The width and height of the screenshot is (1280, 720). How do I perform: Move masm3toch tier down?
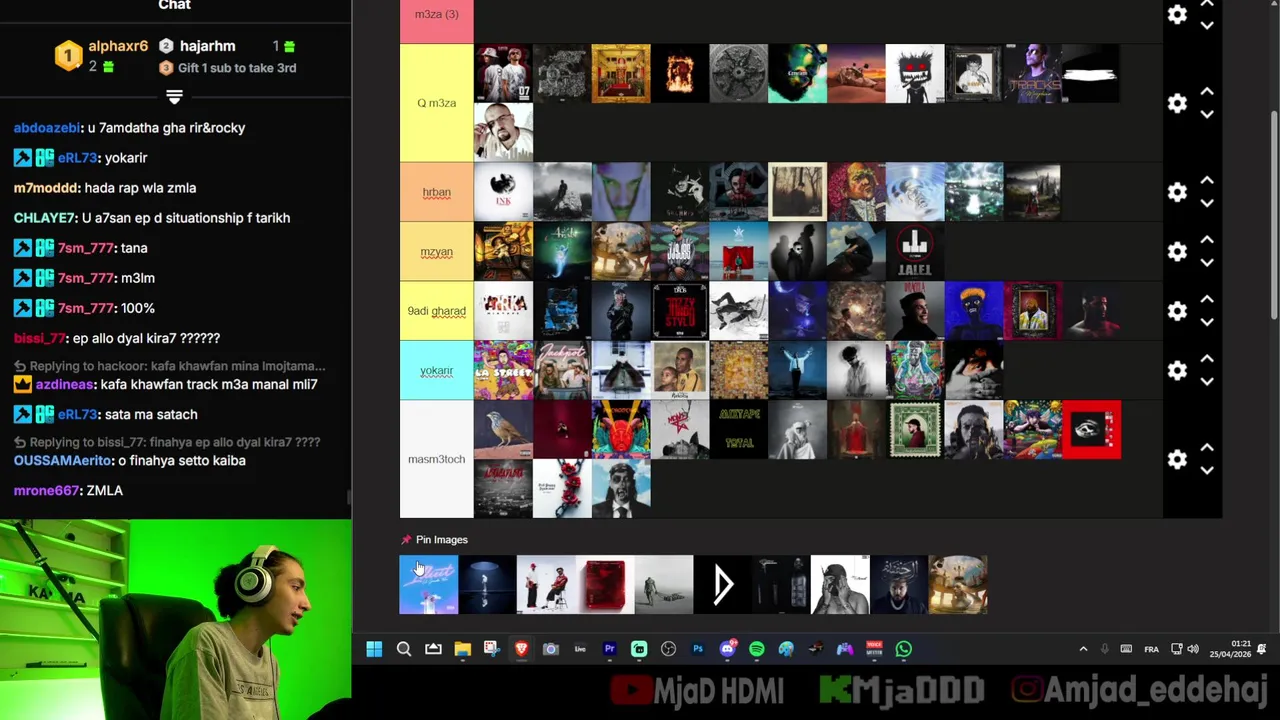click(x=1207, y=470)
